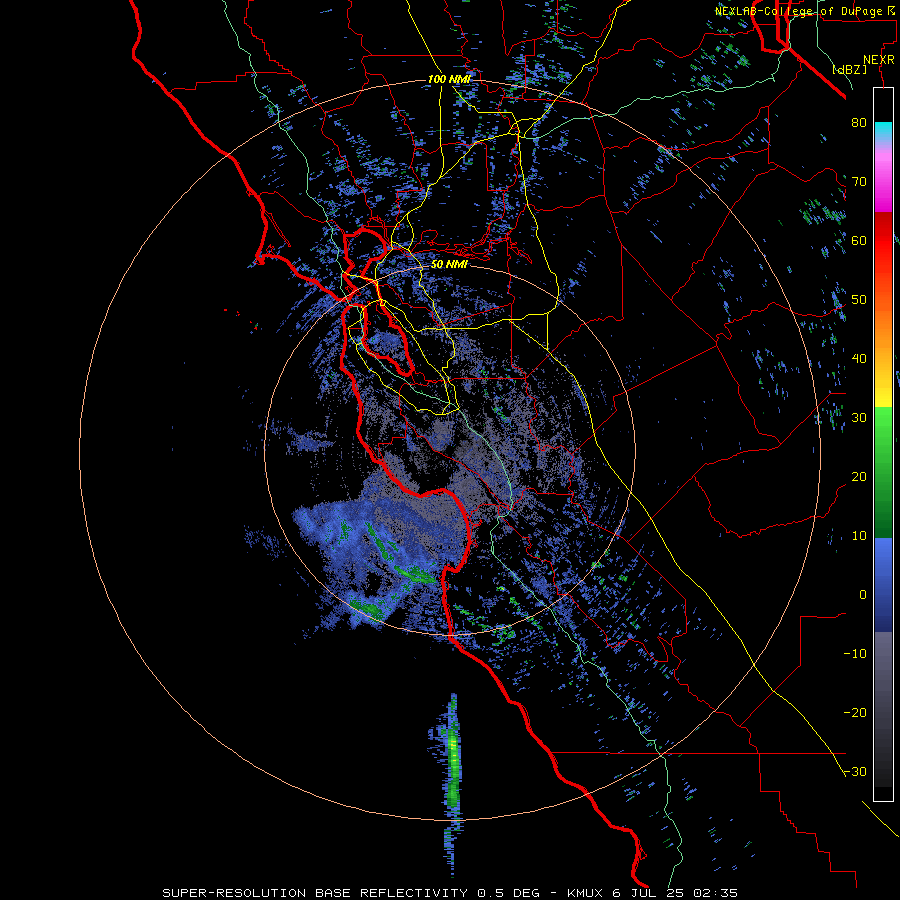900x900 pixels.
Task: Click the 60 value on the dBZ scale
Action: (x=859, y=240)
